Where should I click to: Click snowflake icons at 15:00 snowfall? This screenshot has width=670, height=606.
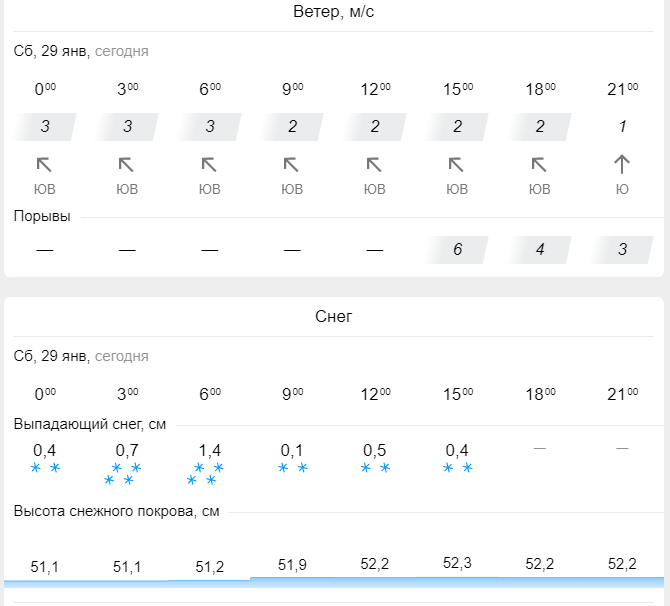pyautogui.click(x=457, y=468)
